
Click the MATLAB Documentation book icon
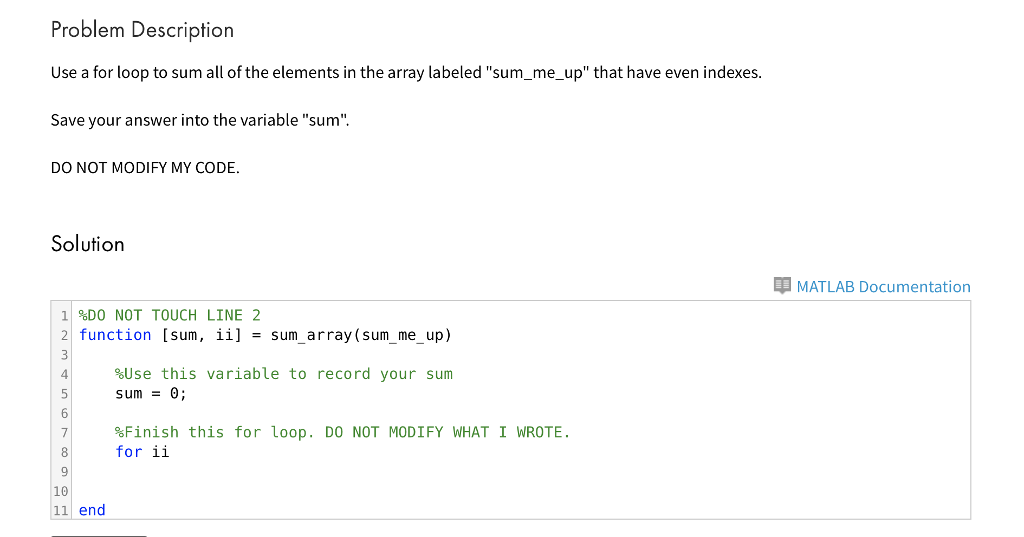click(783, 286)
